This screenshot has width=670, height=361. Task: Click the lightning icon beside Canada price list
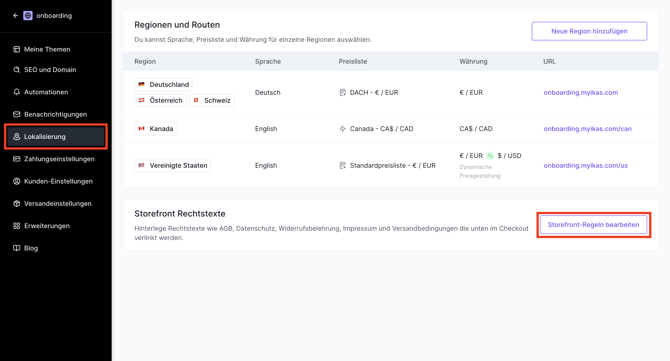coord(342,129)
